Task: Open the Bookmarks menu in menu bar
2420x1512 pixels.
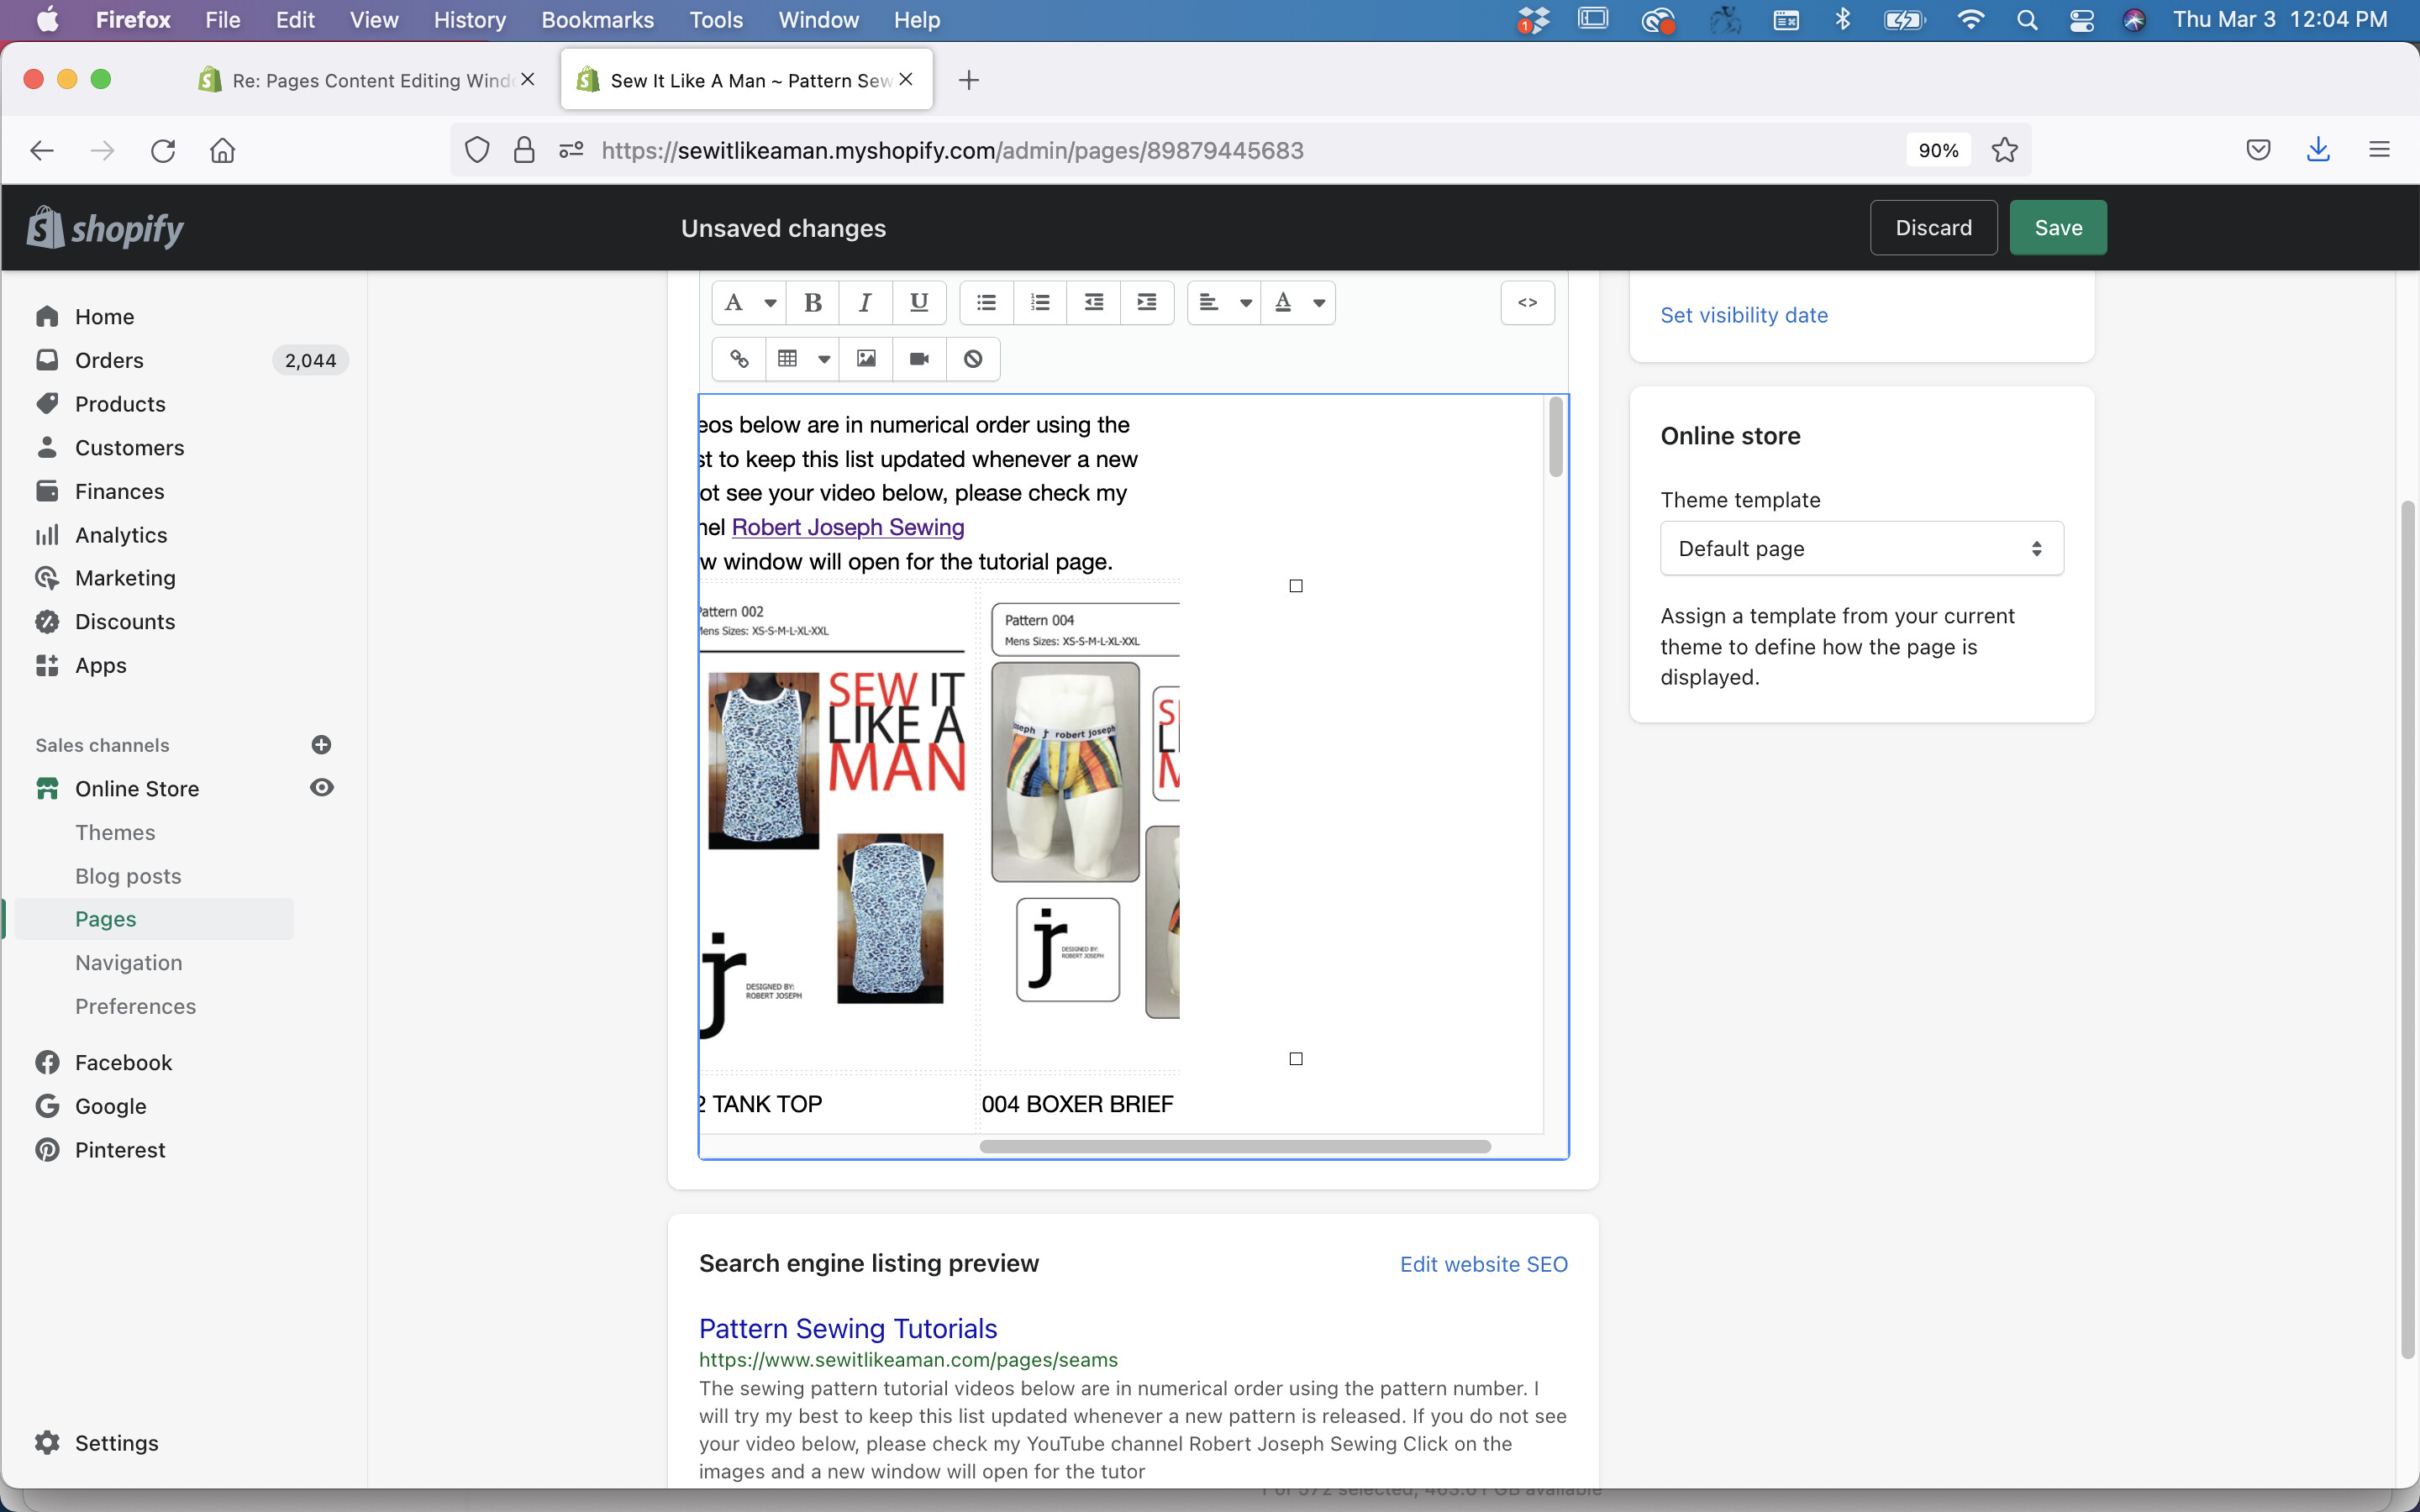Action: [597, 20]
